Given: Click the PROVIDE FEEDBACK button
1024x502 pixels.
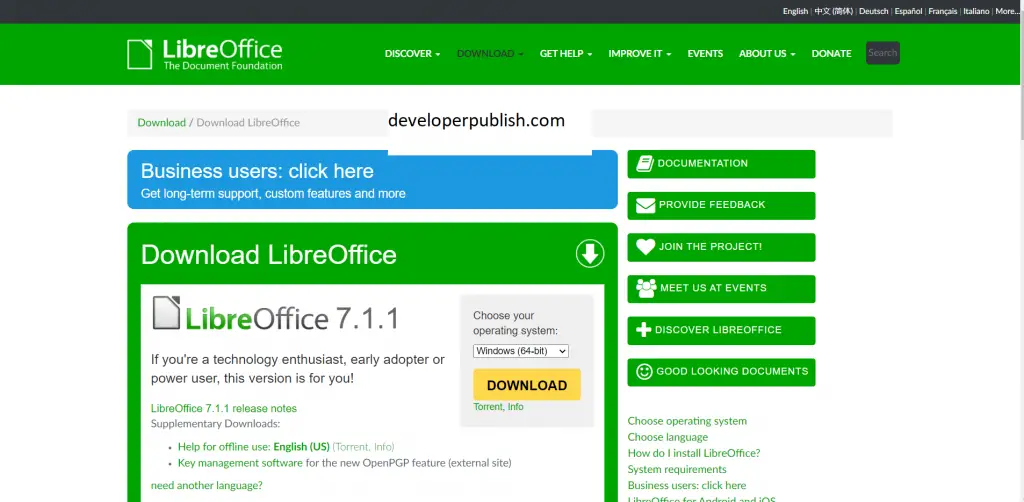Looking at the screenshot, I should click(x=721, y=205).
